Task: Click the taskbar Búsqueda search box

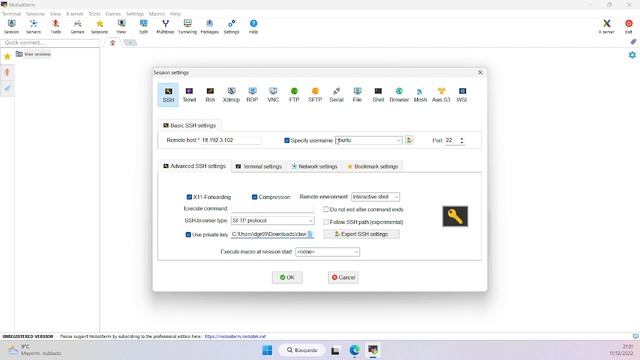Action: tap(302, 350)
